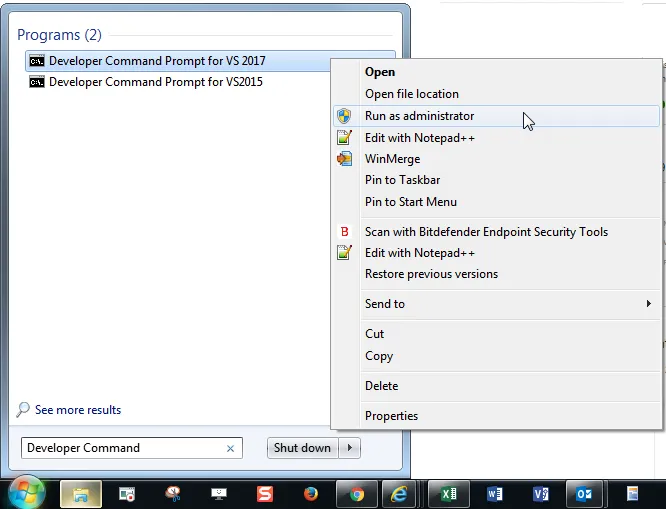Expand the Send to submenu arrow
The image size is (666, 509).
pyautogui.click(x=649, y=303)
